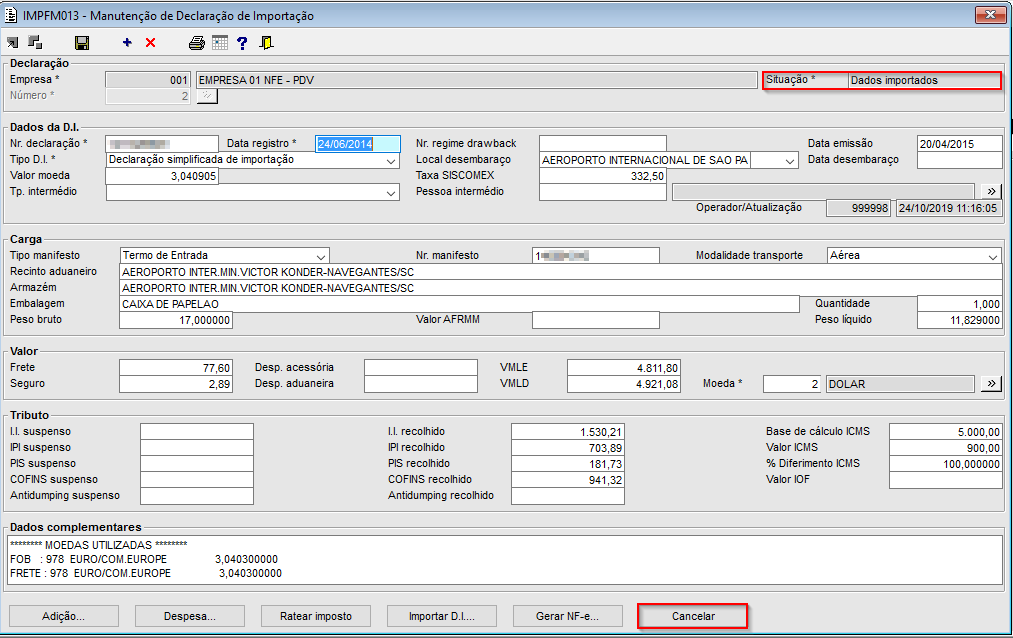Click the Nr. declaração input field

pos(162,144)
